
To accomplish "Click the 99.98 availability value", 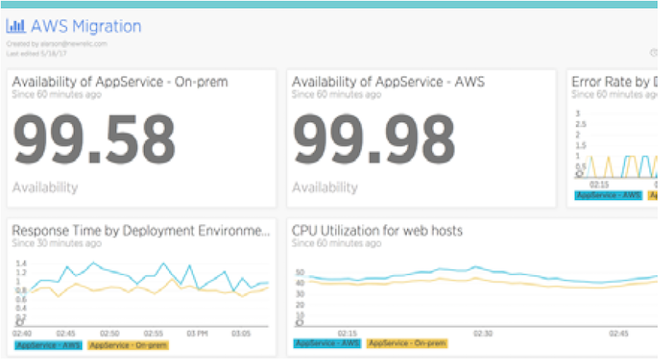I will pyautogui.click(x=374, y=139).
